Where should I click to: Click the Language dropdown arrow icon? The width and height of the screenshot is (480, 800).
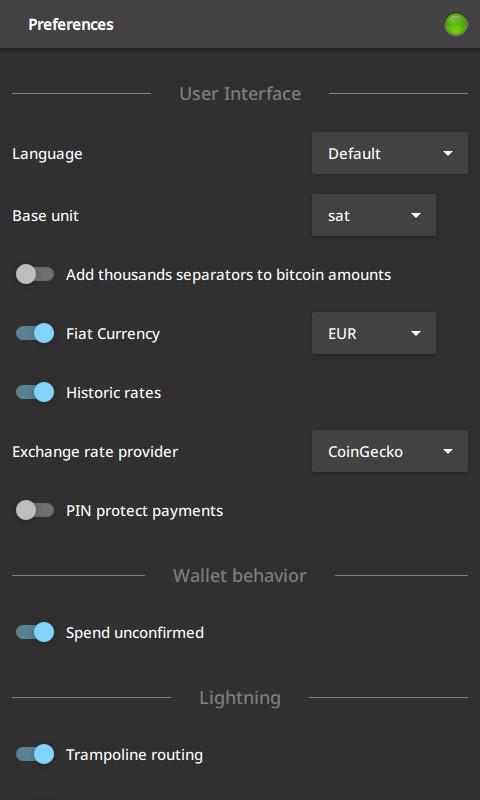click(x=448, y=154)
